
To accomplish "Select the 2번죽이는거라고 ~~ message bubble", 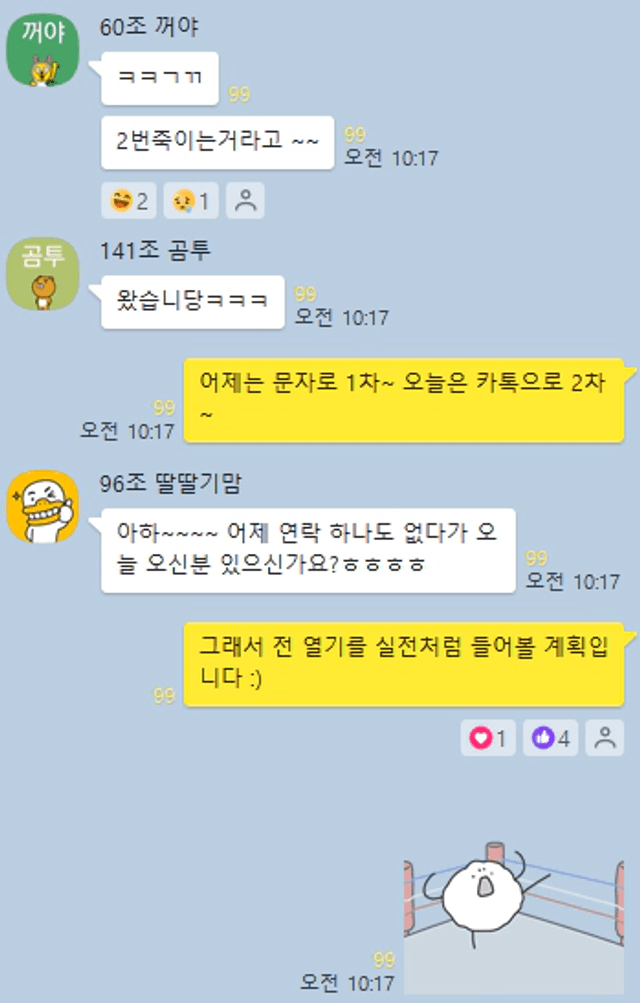I will point(217,142).
